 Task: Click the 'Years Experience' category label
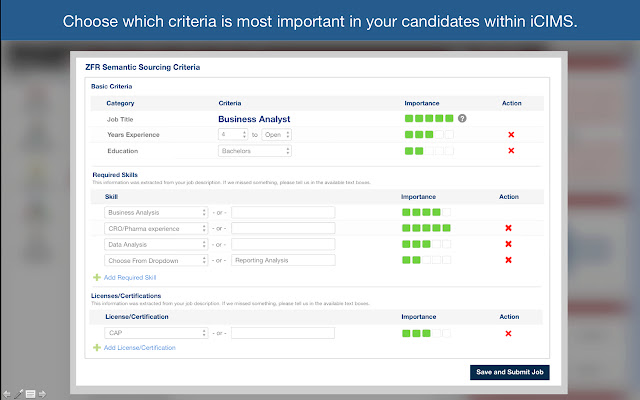click(133, 135)
